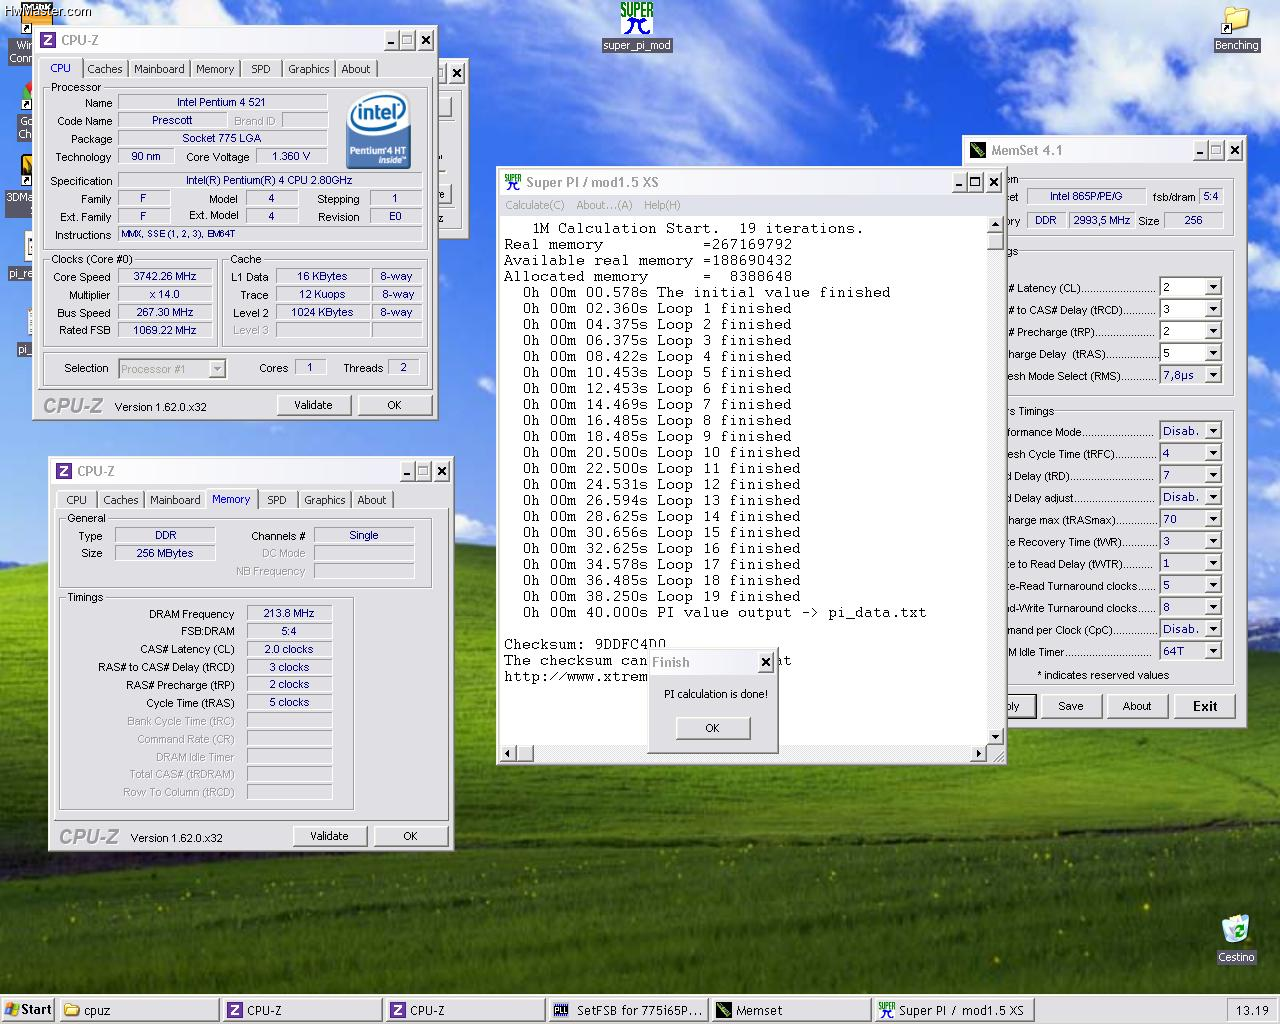Click the Intel Pentium 4 HT logo
This screenshot has height=1024, width=1280.
pyautogui.click(x=378, y=131)
